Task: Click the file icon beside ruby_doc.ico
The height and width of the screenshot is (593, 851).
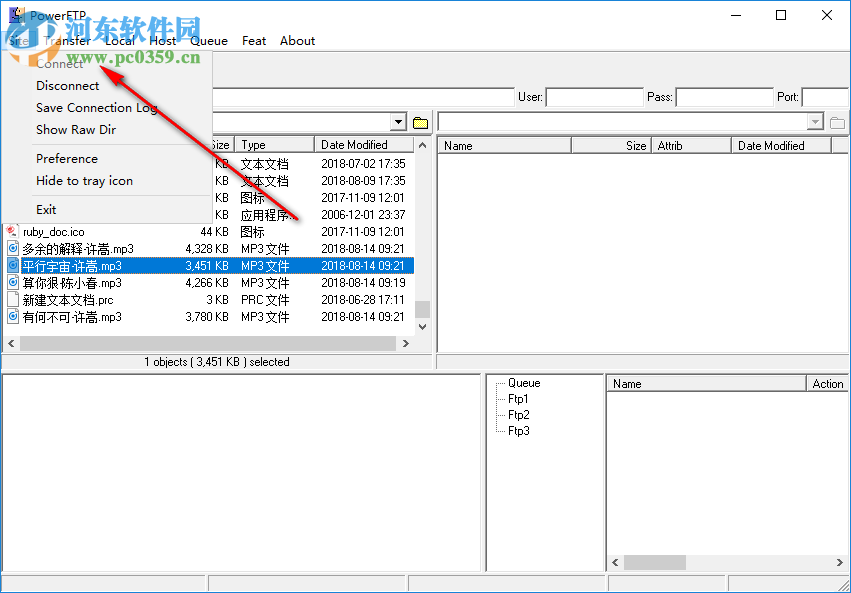Action: coord(11,231)
